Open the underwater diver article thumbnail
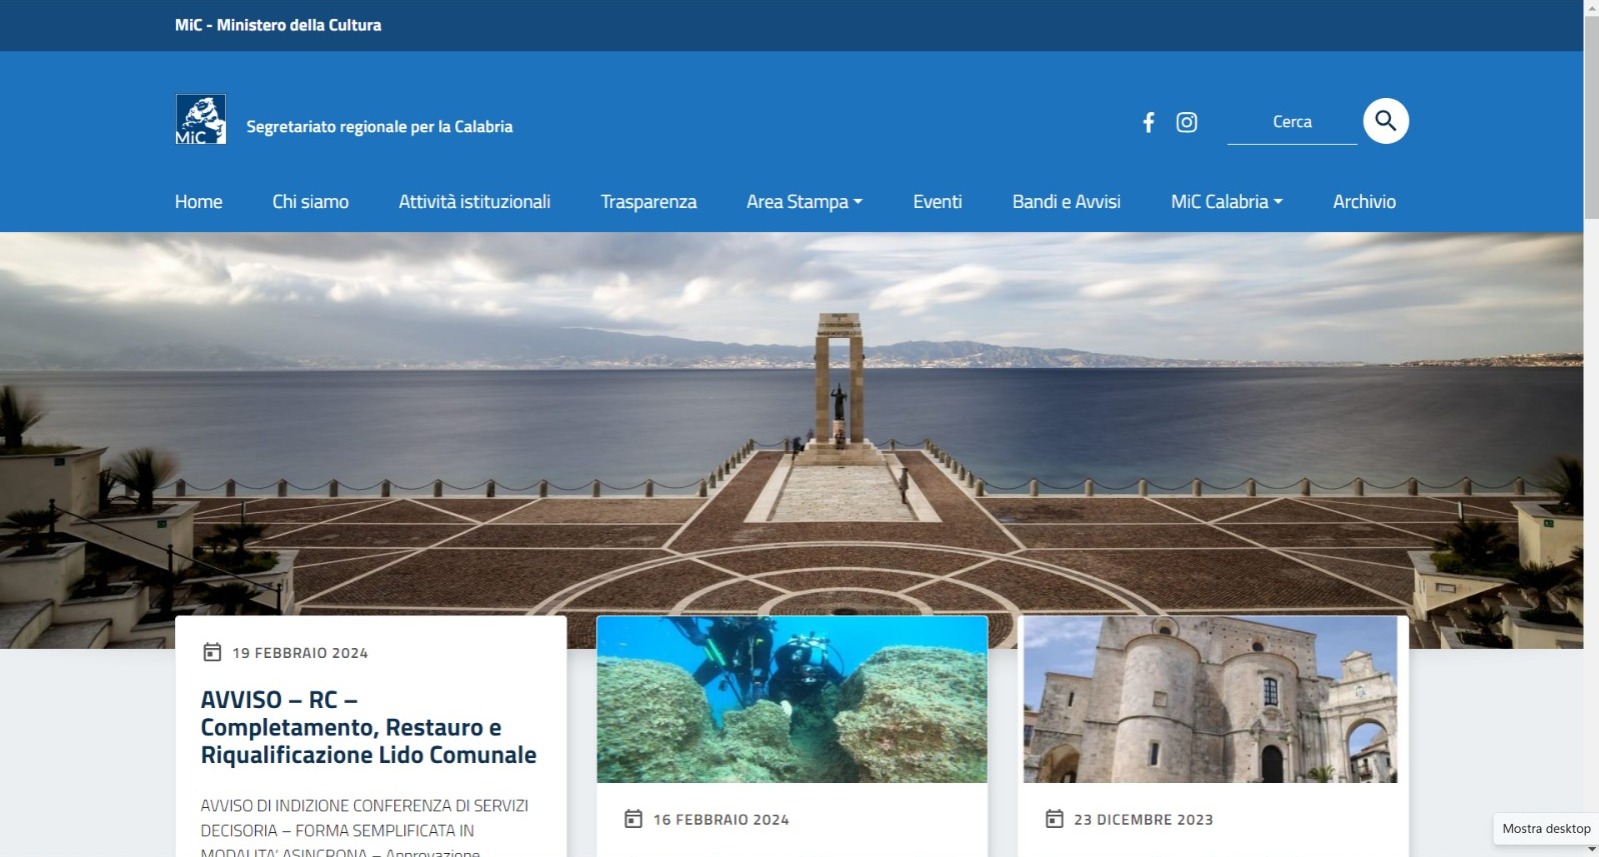 791,699
